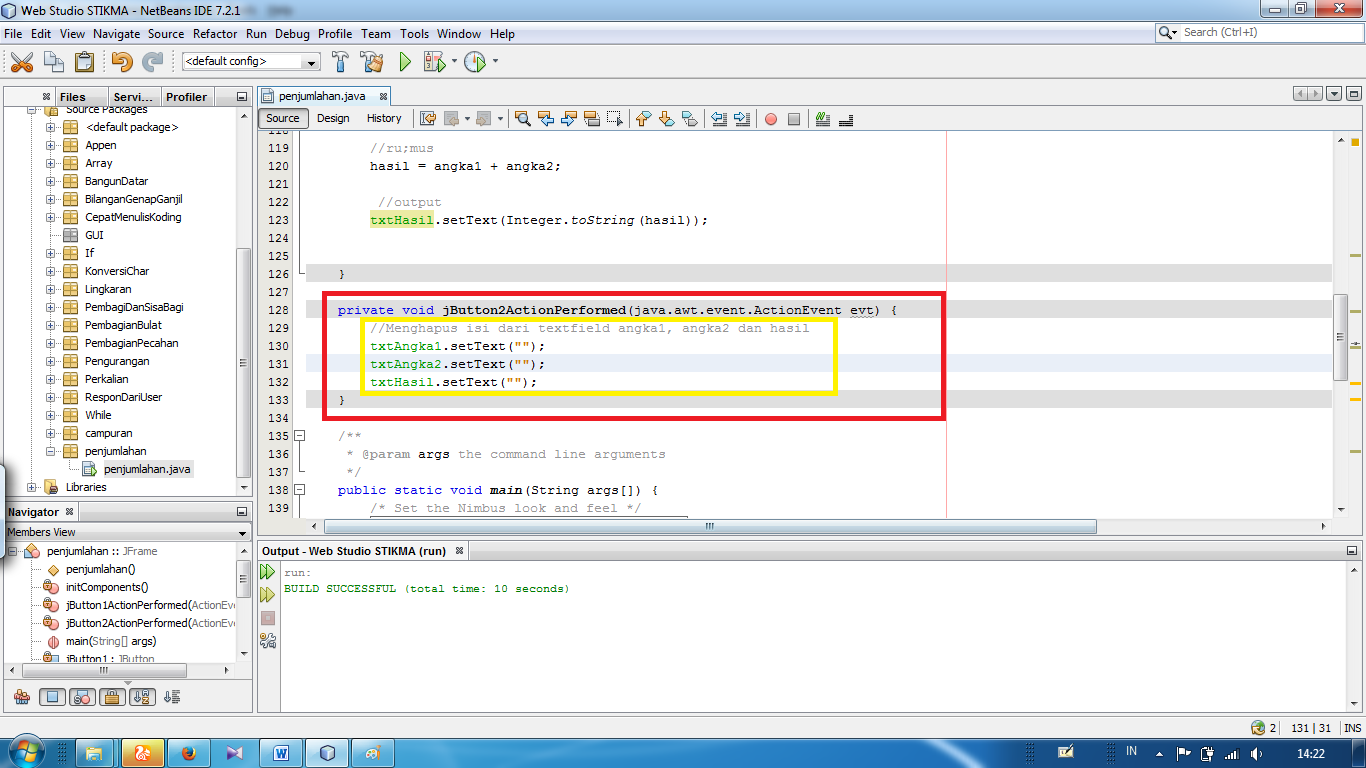Screen dimensions: 1366x768
Task: Enable rectangular selection mode
Action: click(x=616, y=119)
